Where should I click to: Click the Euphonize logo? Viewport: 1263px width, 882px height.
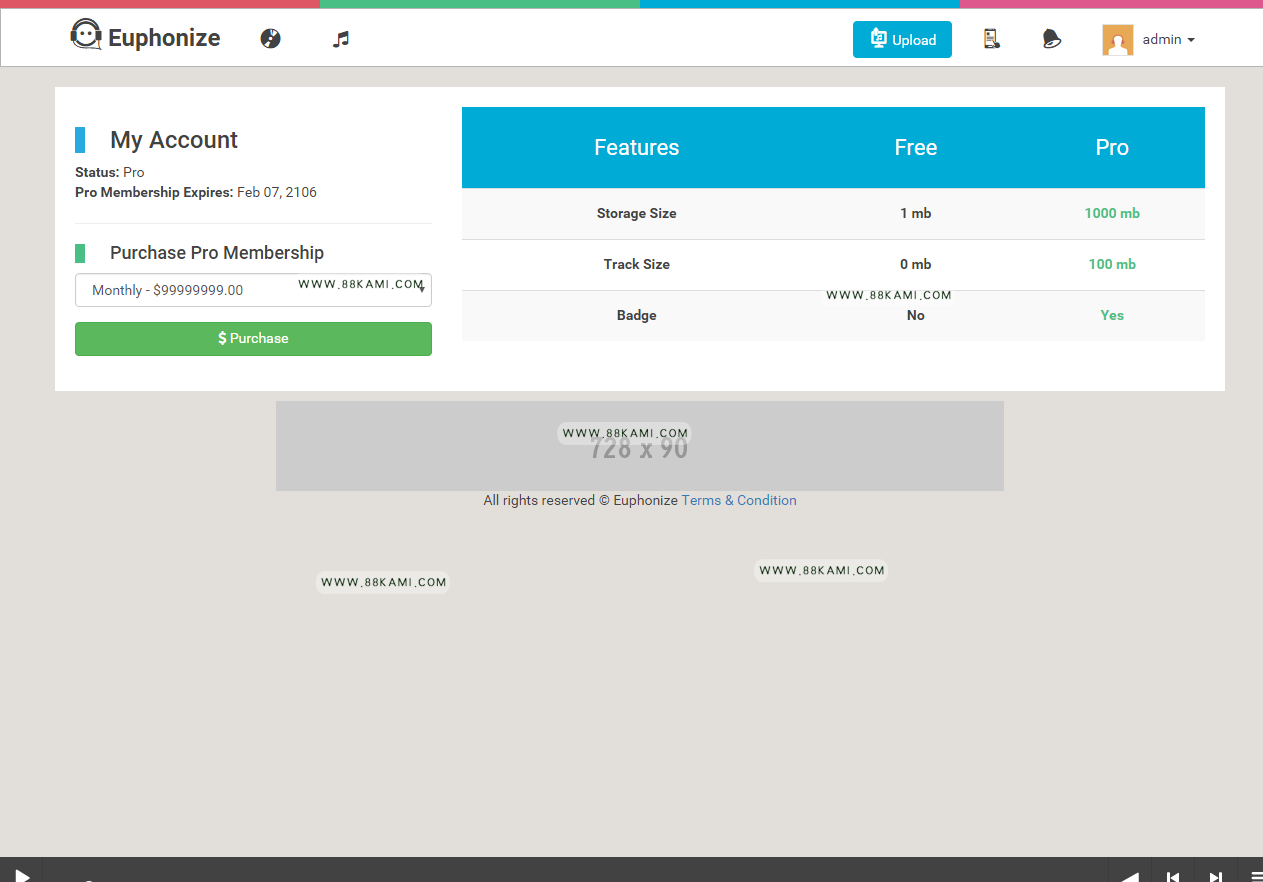(x=145, y=38)
